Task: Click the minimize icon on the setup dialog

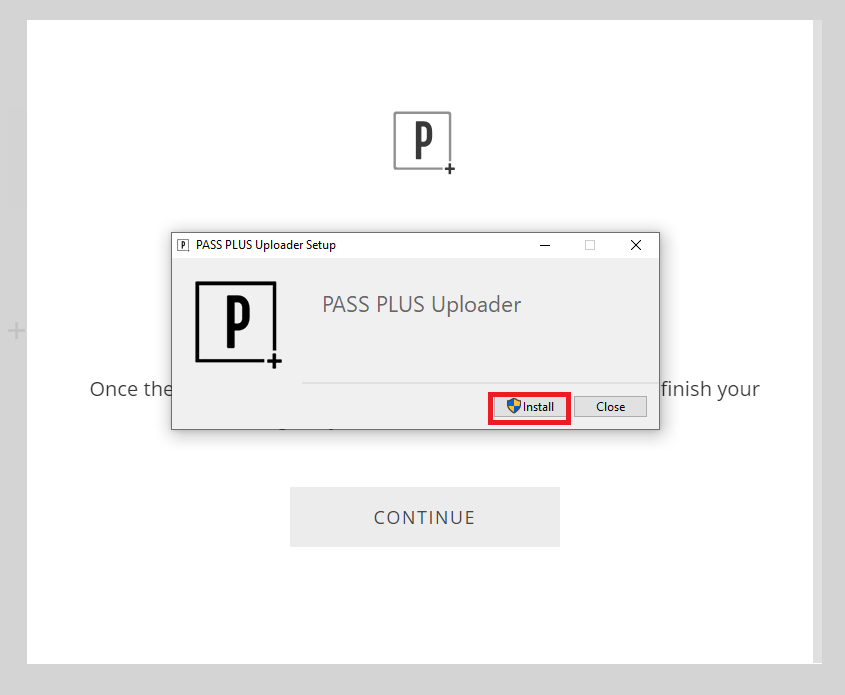Action: coord(545,244)
